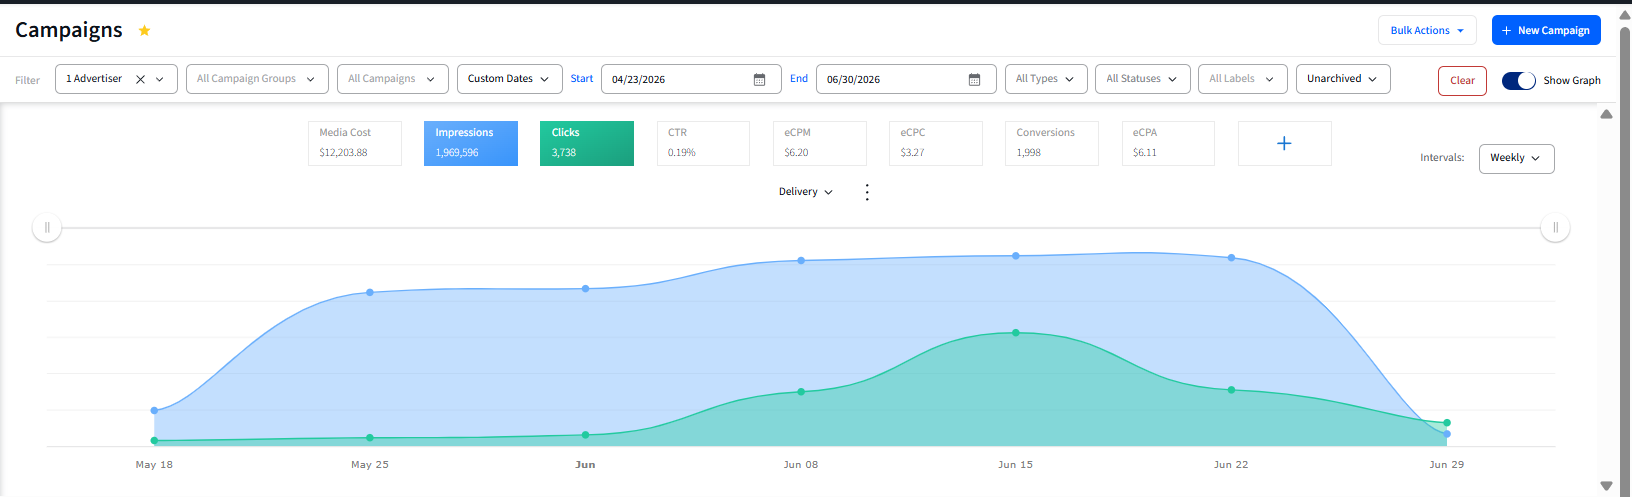
Task: Enable the Media Cost metric tile
Action: [x=355, y=143]
